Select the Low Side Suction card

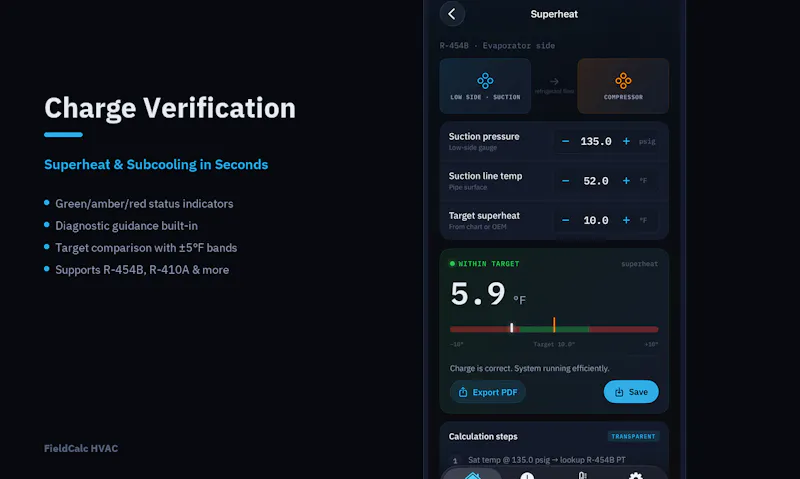click(485, 86)
